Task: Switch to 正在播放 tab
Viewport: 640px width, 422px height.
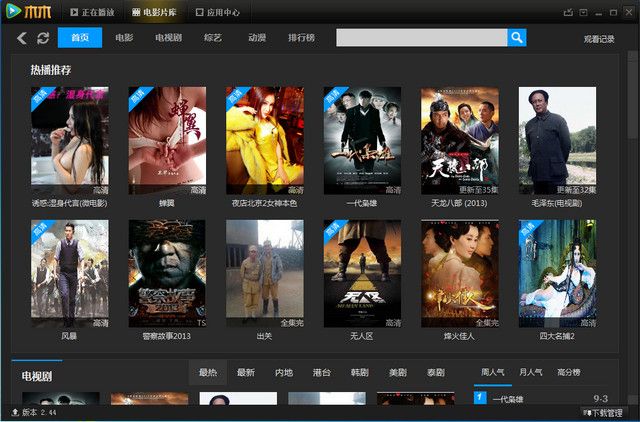Action: point(92,12)
